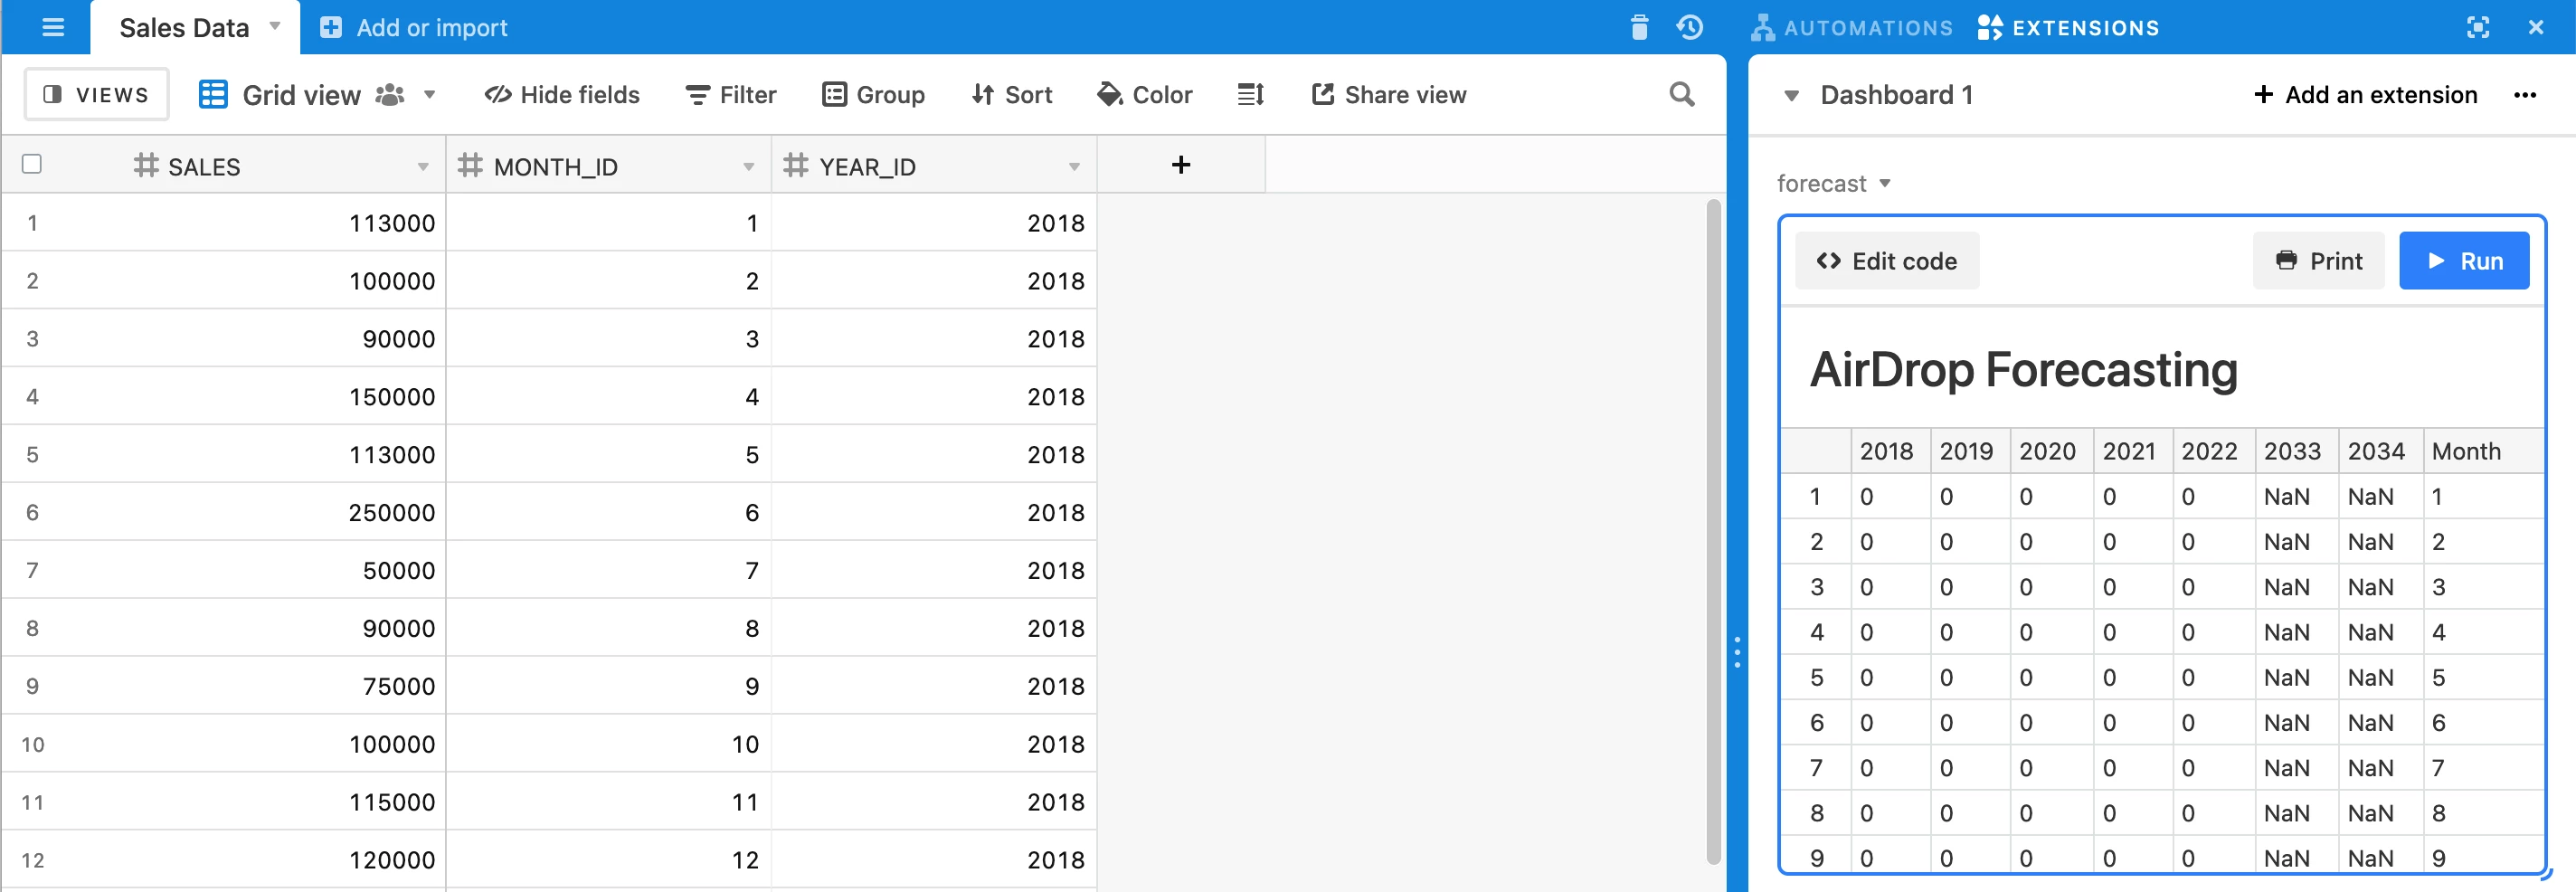Click the grid vertical scrollbar

click(x=1713, y=531)
